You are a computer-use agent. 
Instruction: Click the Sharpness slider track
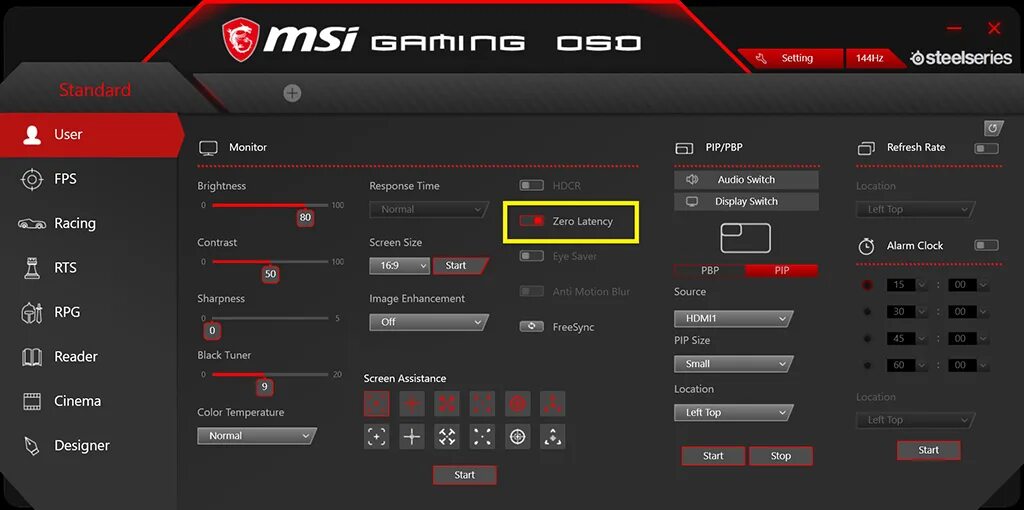(270, 318)
